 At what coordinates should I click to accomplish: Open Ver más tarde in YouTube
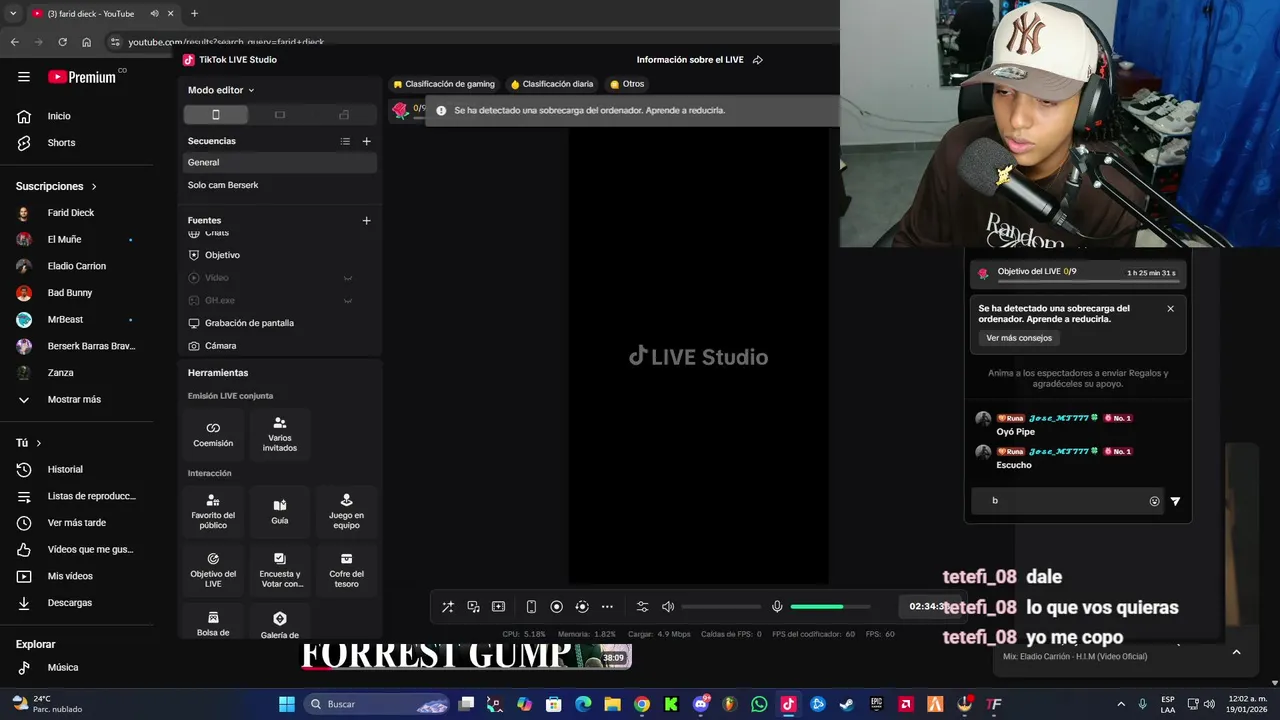tap(76, 523)
